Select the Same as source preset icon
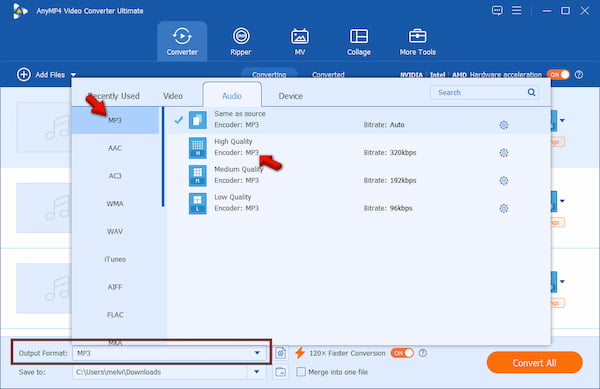 (197, 120)
